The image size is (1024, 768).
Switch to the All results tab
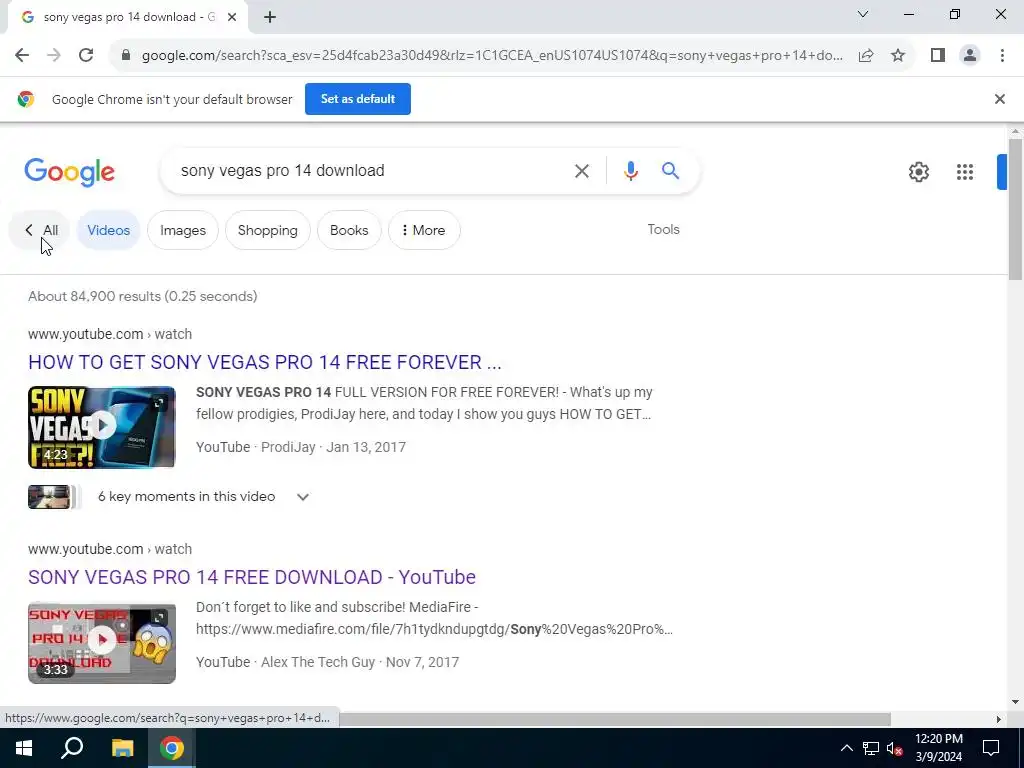coord(40,230)
